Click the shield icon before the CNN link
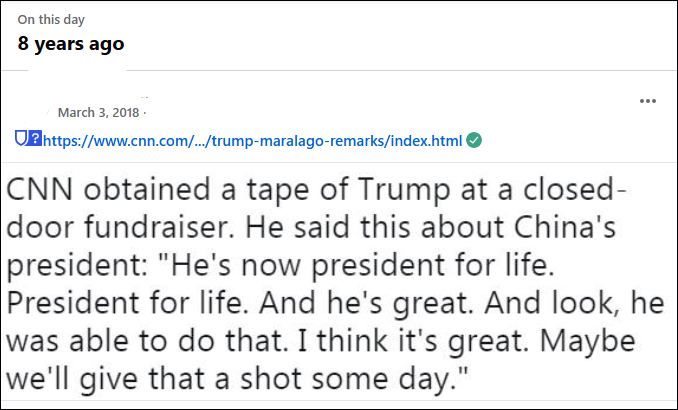678x410 pixels. pos(22,139)
